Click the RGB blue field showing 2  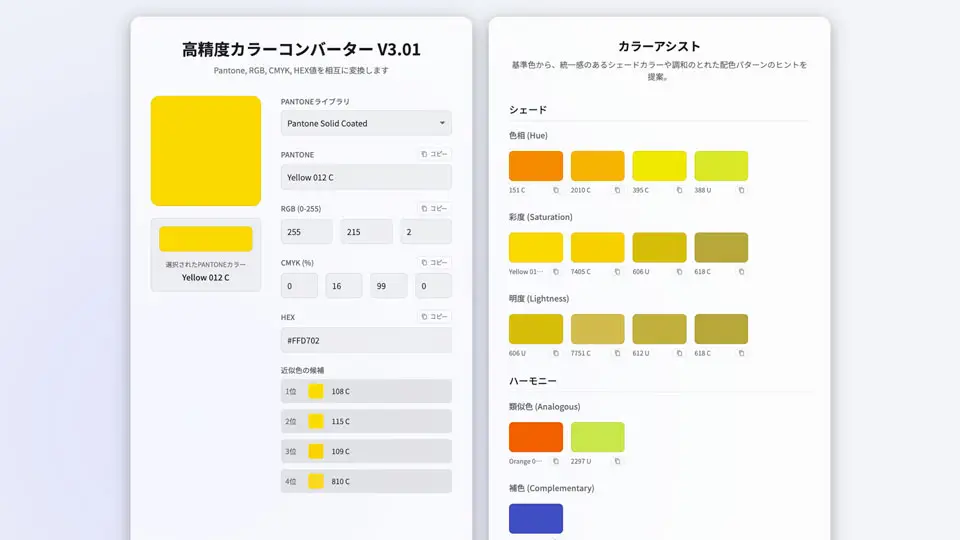(426, 232)
